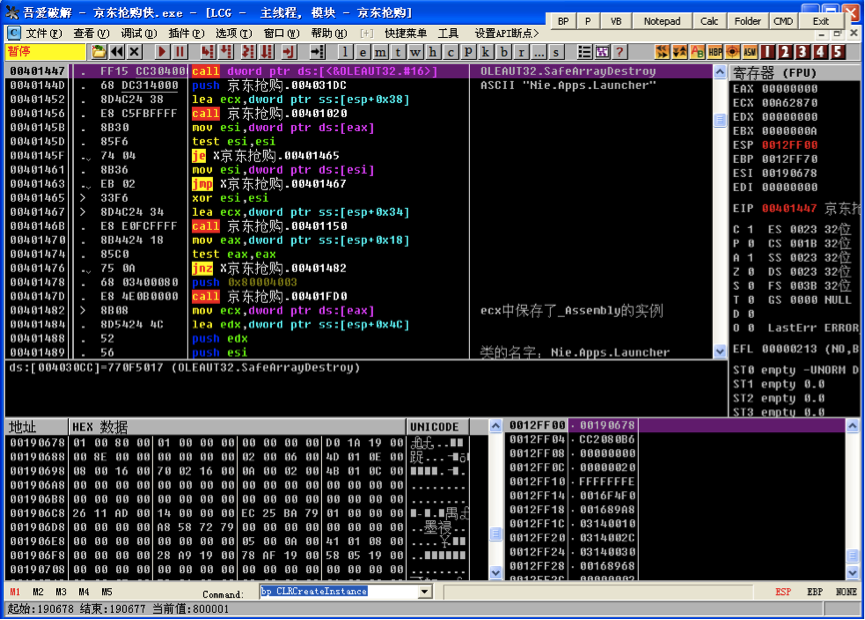Launch Notepad from the toolbar
The image size is (865, 620).
point(662,21)
